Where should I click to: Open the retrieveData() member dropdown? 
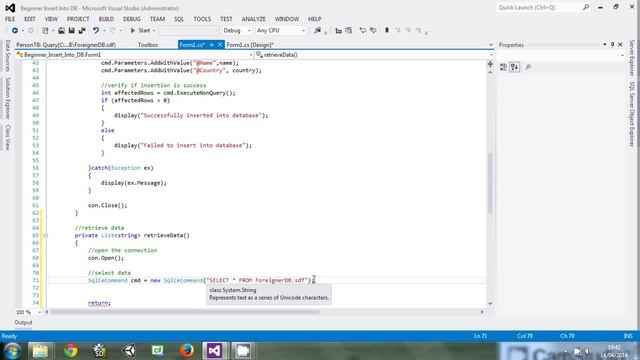point(374,55)
